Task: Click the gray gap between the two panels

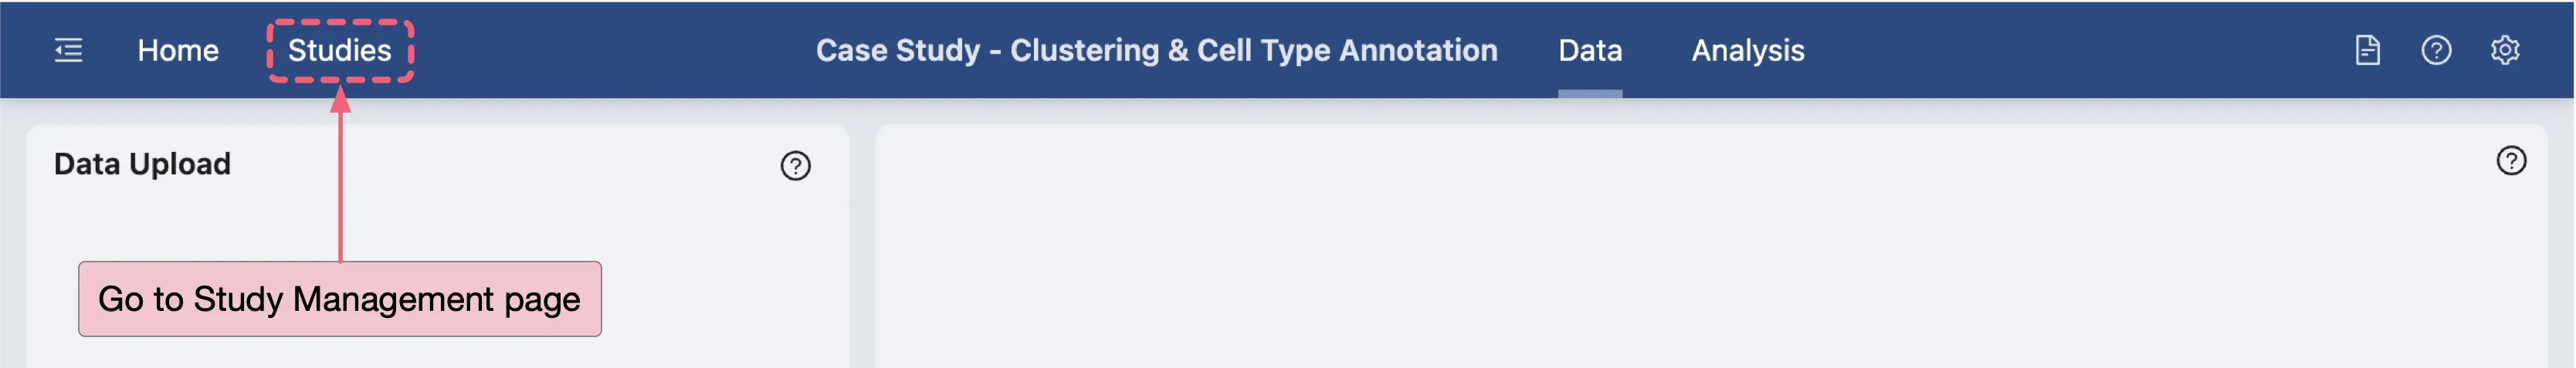Action: (x=862, y=250)
